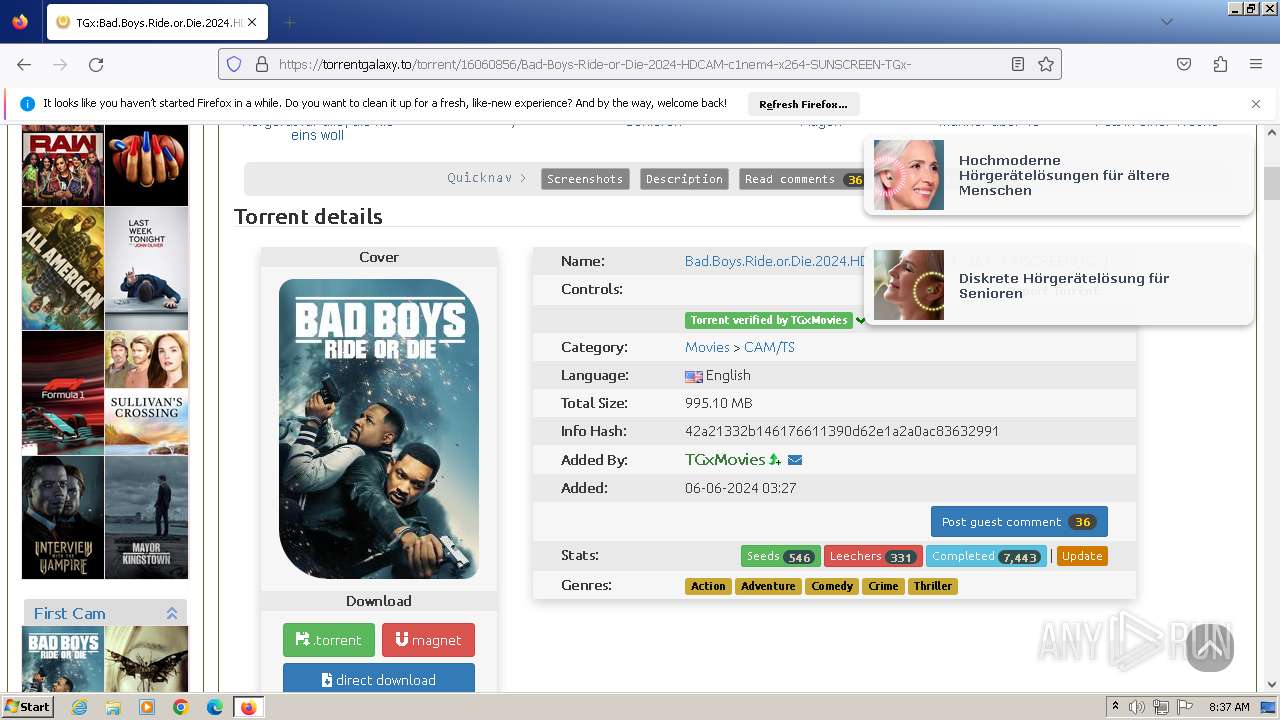Open Diskrete Hörgerätelösung für Senioren ad
Screen dimensions: 1280x720
[x=1059, y=285]
